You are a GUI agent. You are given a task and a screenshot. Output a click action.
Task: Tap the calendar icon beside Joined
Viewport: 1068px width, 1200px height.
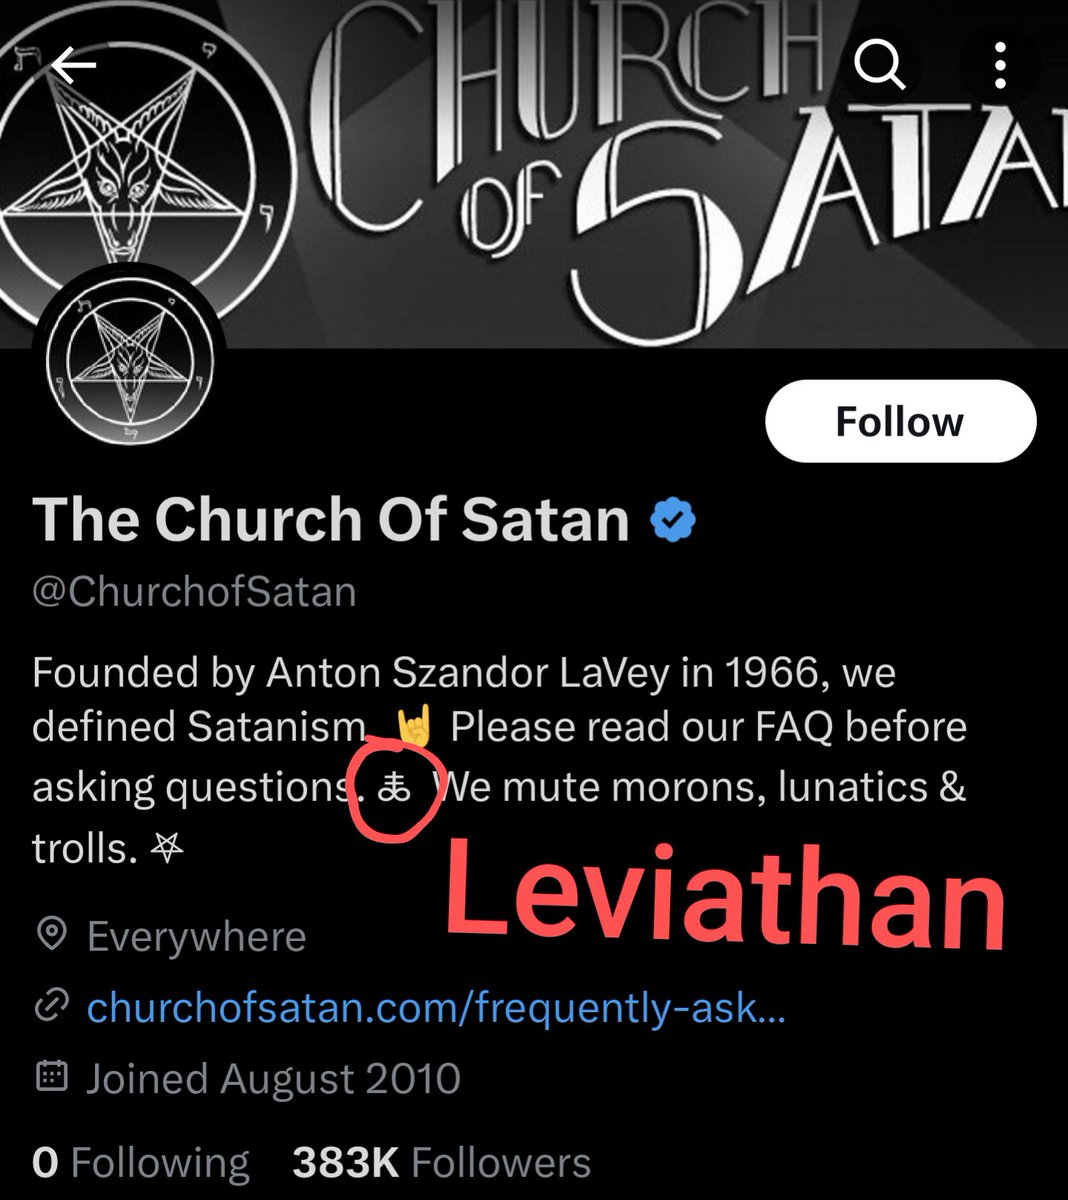[x=51, y=1078]
